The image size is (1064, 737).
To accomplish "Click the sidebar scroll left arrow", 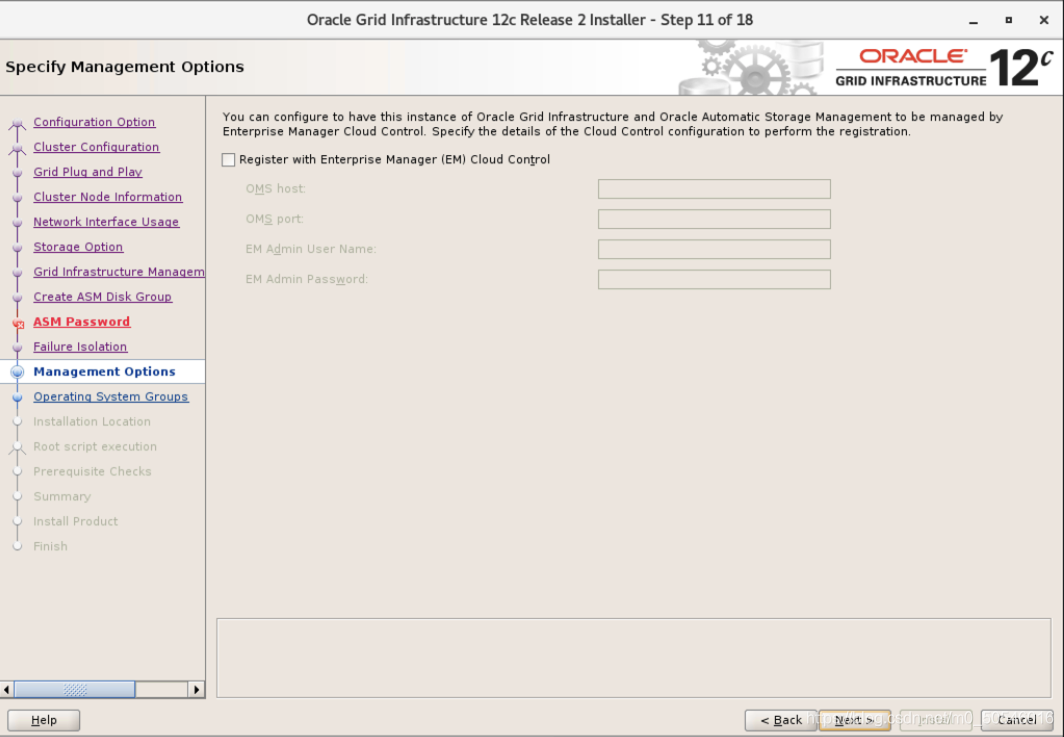I will [x=7, y=689].
